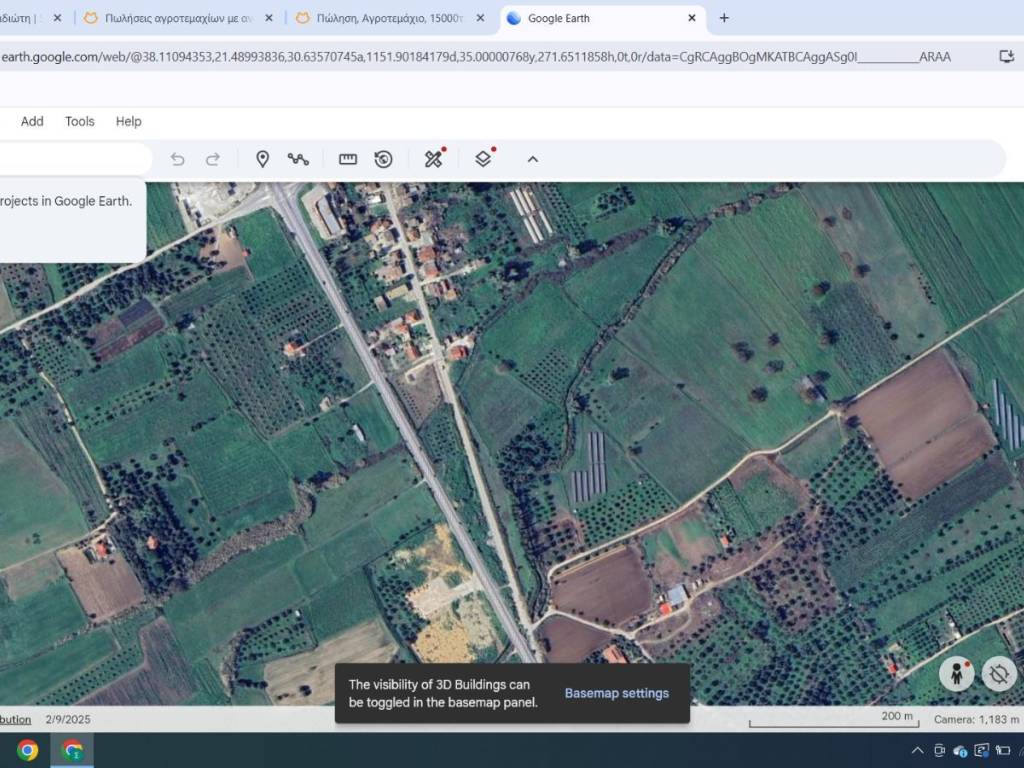Toggle the location tracking round button
Viewport: 1024px width, 768px height.
tap(998, 674)
